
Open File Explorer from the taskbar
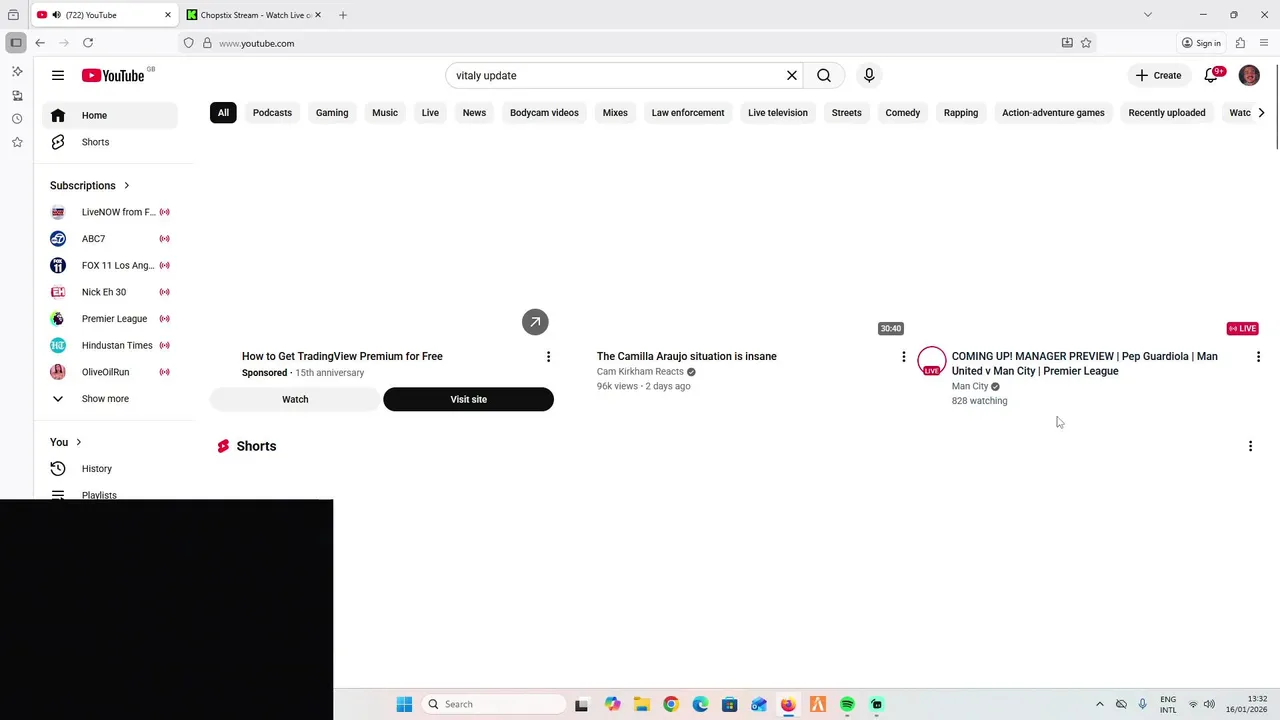(642, 704)
